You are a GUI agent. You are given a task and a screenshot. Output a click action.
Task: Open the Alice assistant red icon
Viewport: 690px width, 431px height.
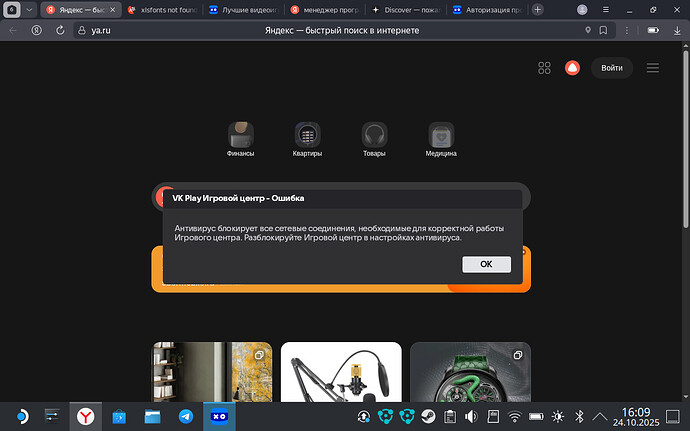(x=572, y=68)
